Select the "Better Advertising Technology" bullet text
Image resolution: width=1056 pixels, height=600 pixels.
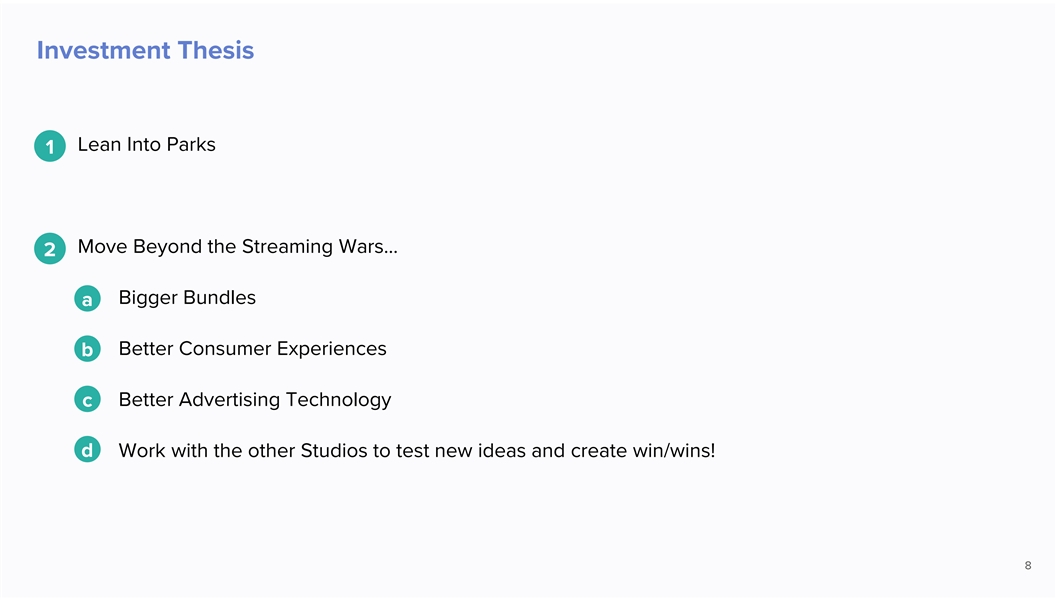click(254, 399)
